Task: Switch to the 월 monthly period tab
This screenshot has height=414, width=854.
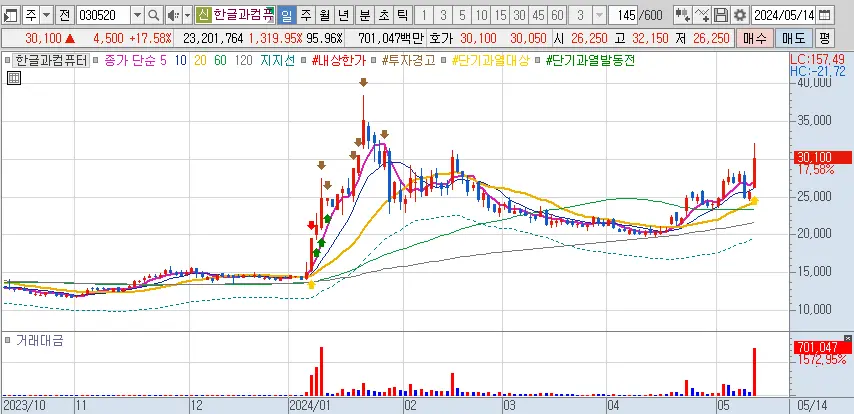Action: (x=325, y=15)
